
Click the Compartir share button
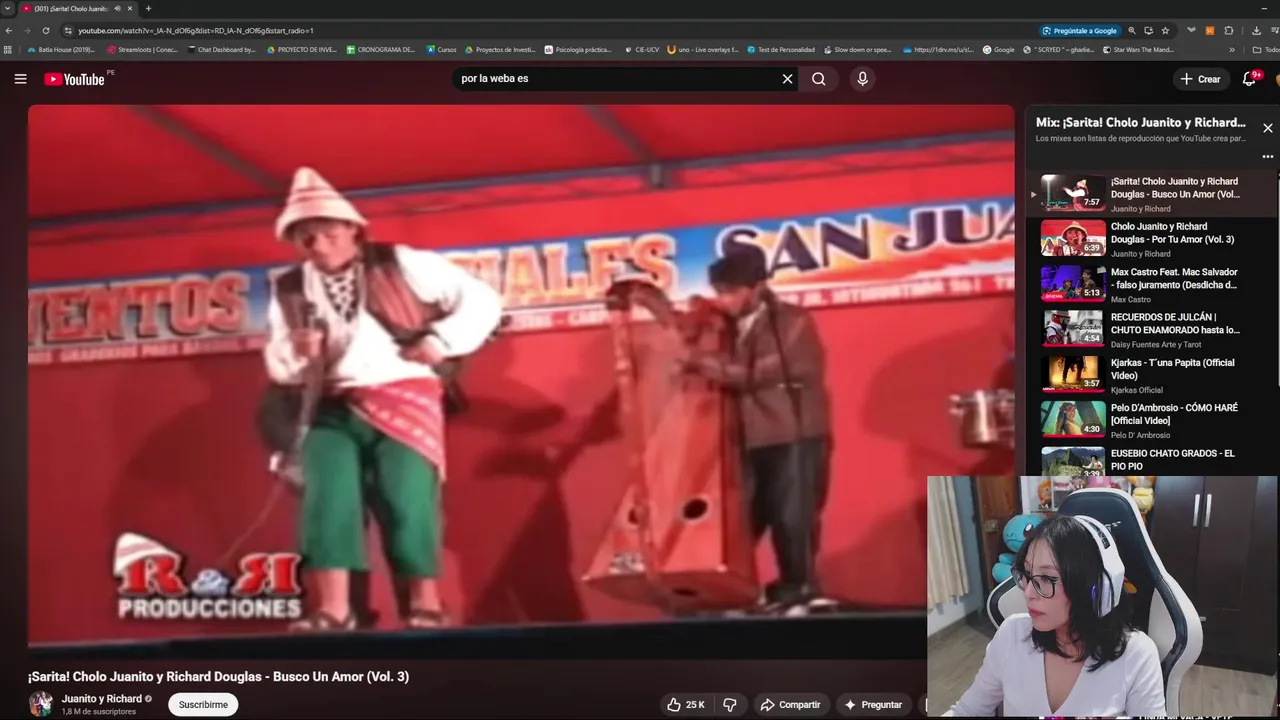pos(789,705)
